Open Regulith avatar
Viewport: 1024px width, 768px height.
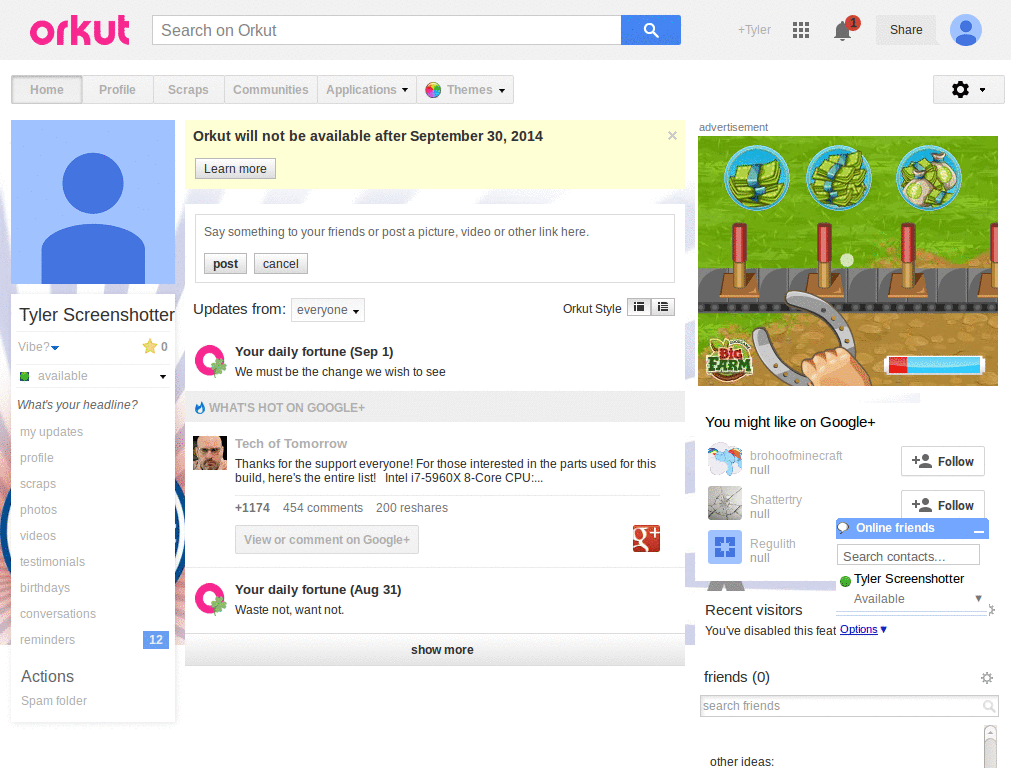(725, 547)
